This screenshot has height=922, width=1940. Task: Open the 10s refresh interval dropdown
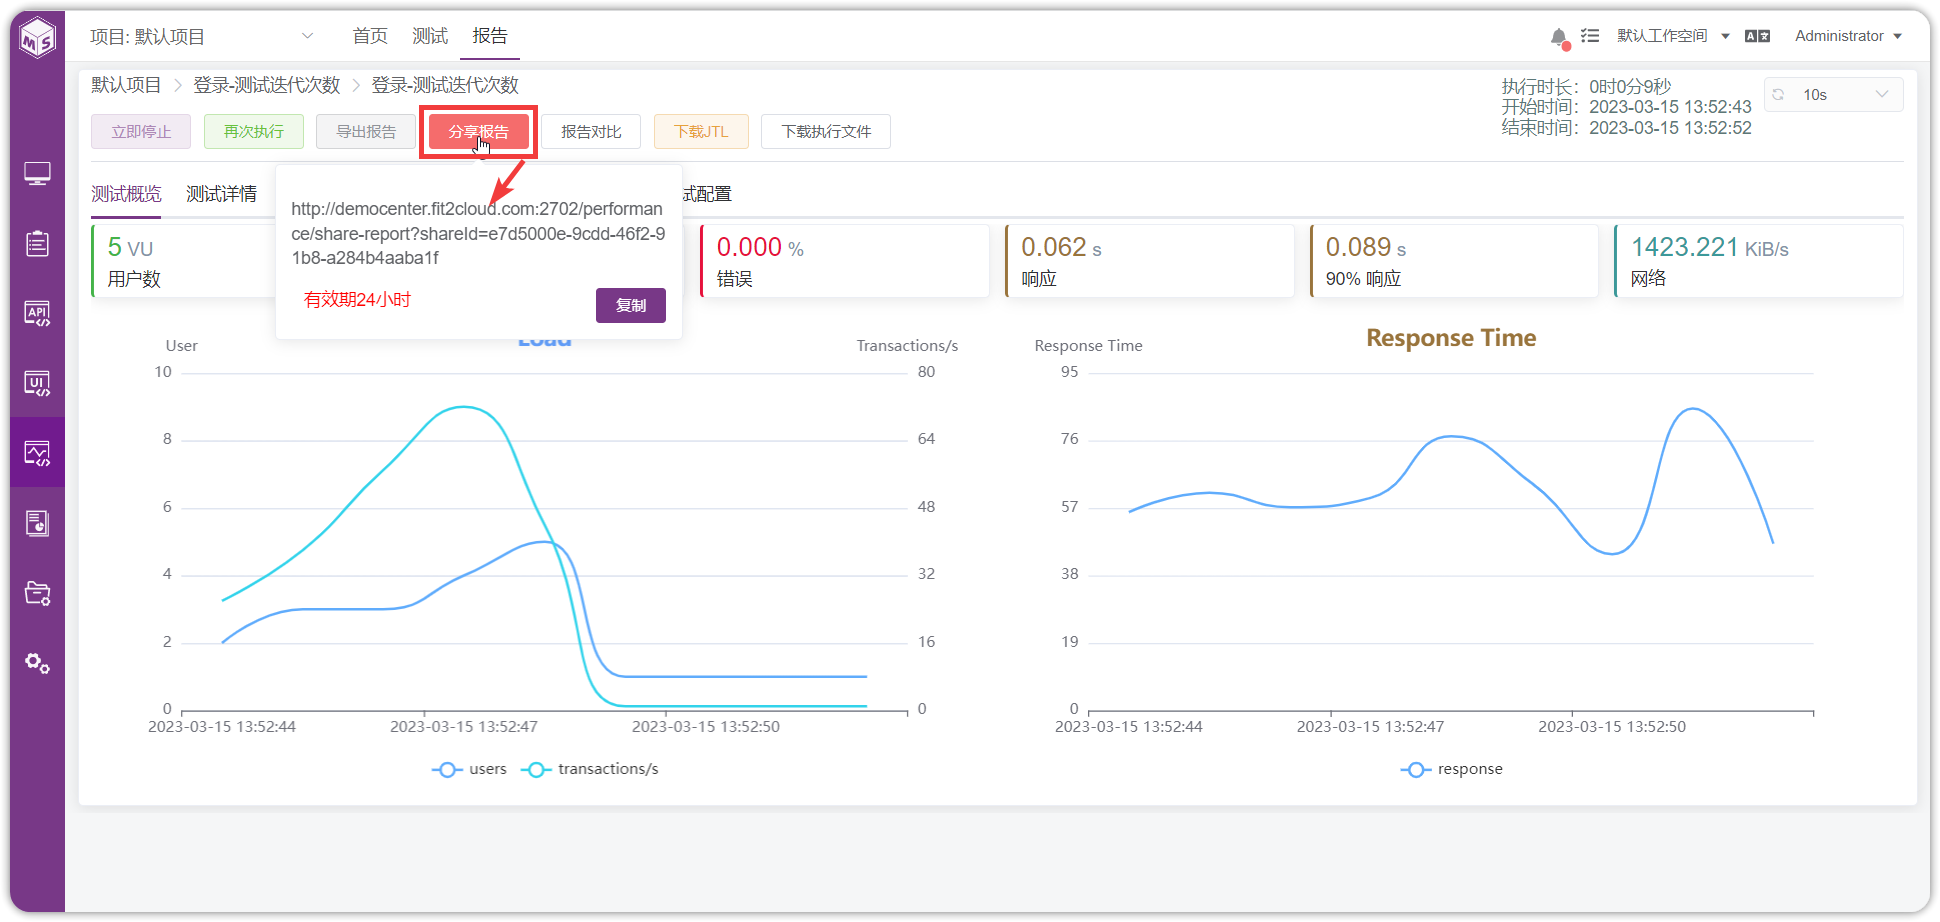(x=1833, y=95)
